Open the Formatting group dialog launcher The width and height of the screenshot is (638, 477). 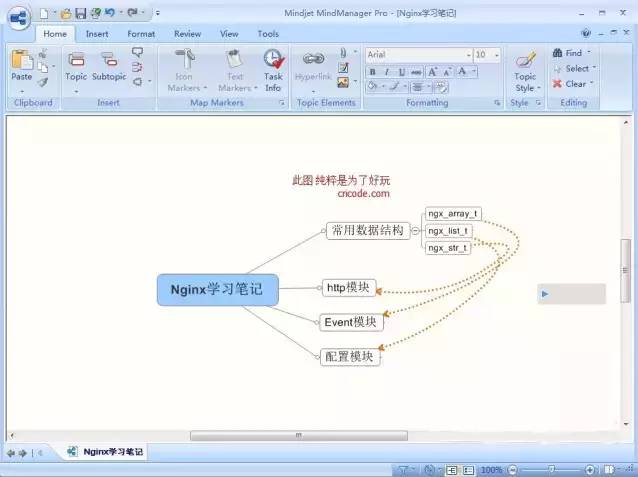(497, 103)
